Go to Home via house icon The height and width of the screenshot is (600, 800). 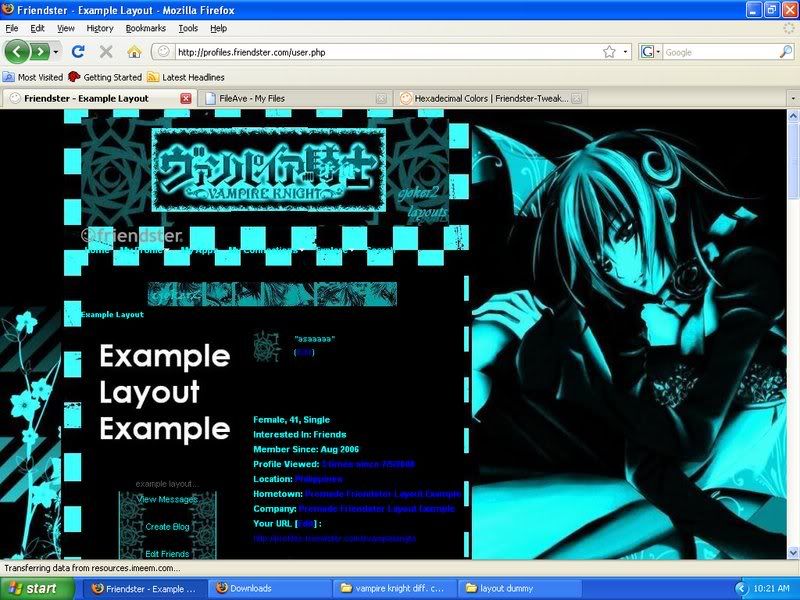click(x=134, y=51)
